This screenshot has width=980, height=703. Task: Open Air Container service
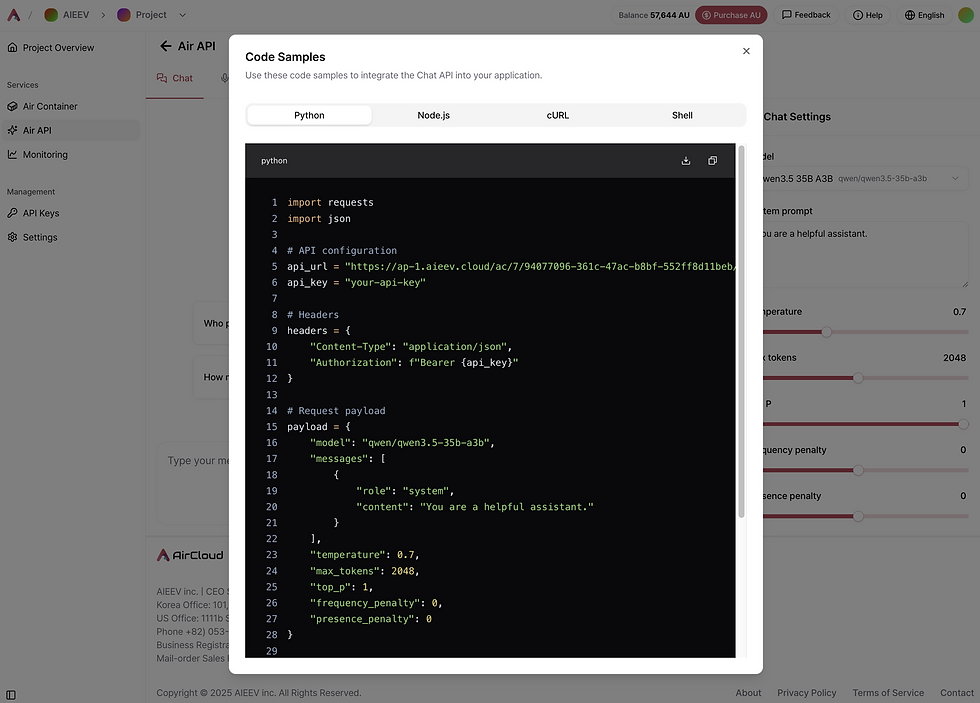[x=70, y=106]
